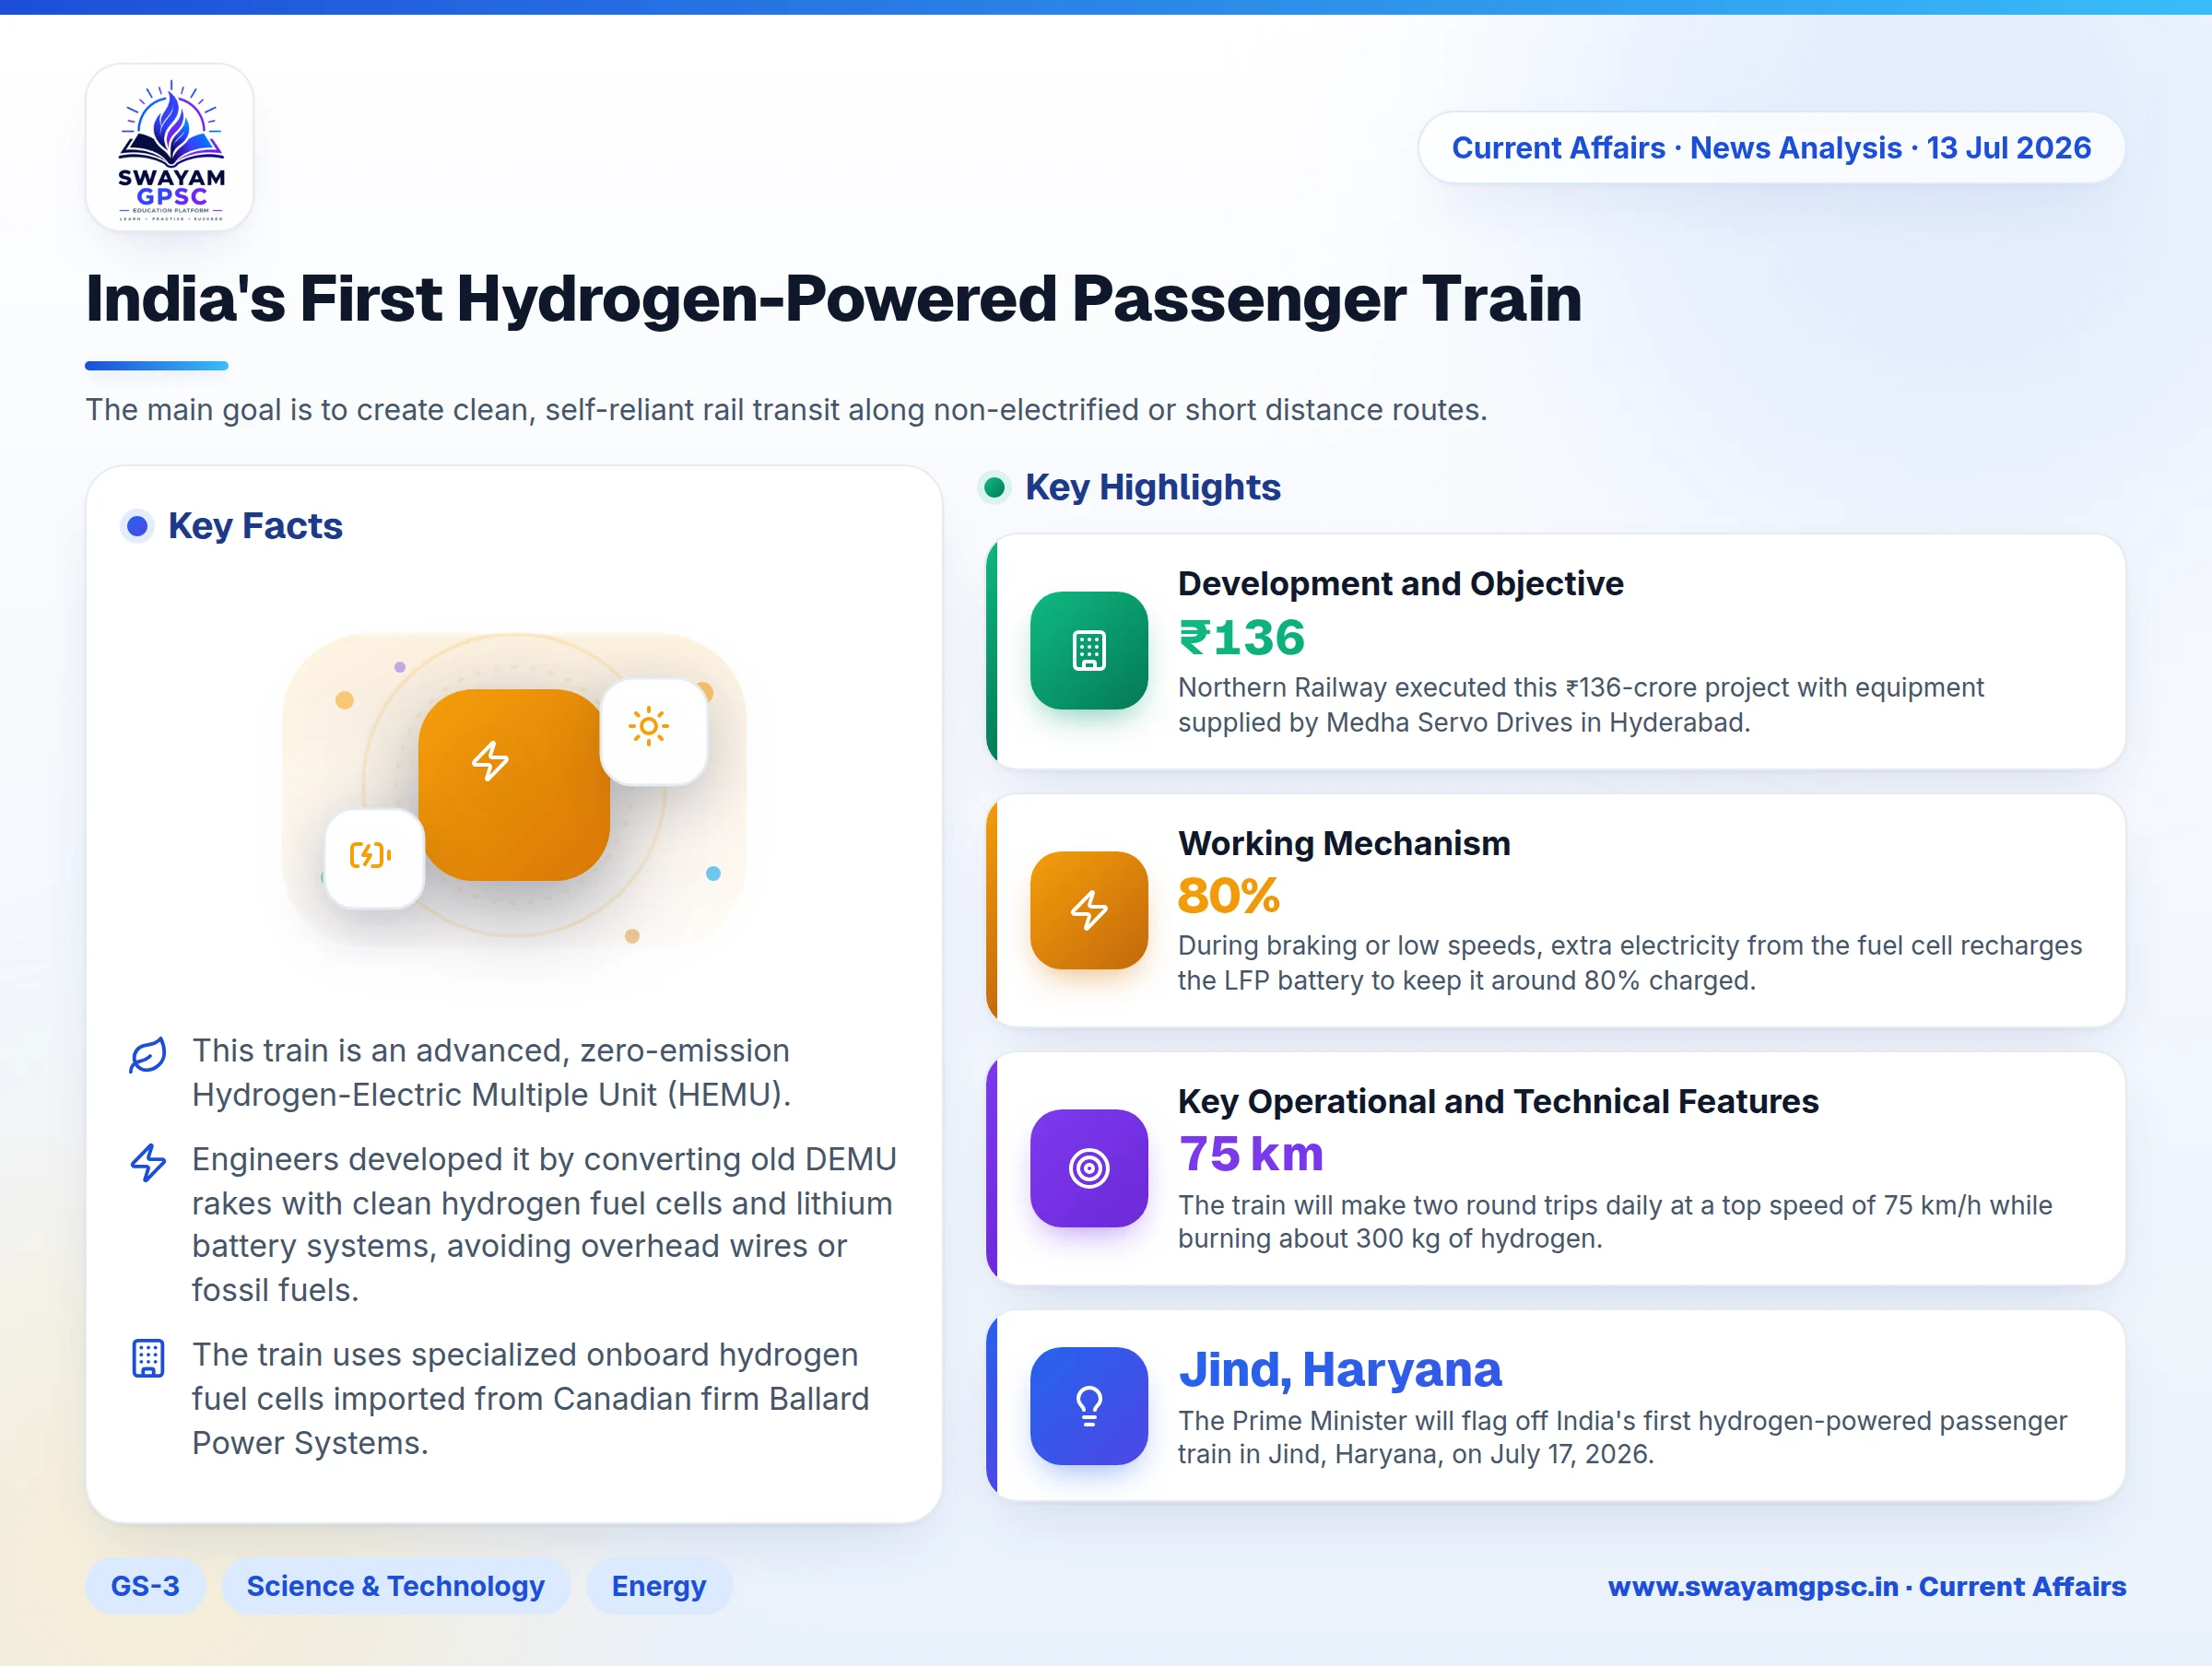Select the GS-3 tag
The height and width of the screenshot is (1666, 2212).
coord(145,1585)
